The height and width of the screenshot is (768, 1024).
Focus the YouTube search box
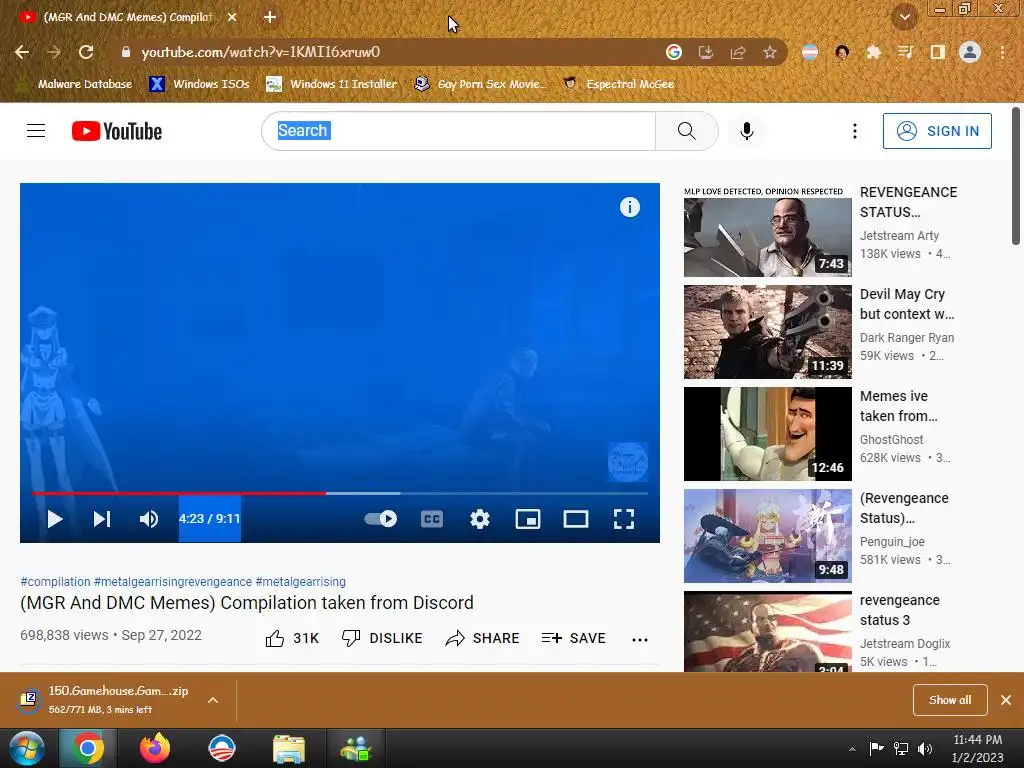pos(458,131)
